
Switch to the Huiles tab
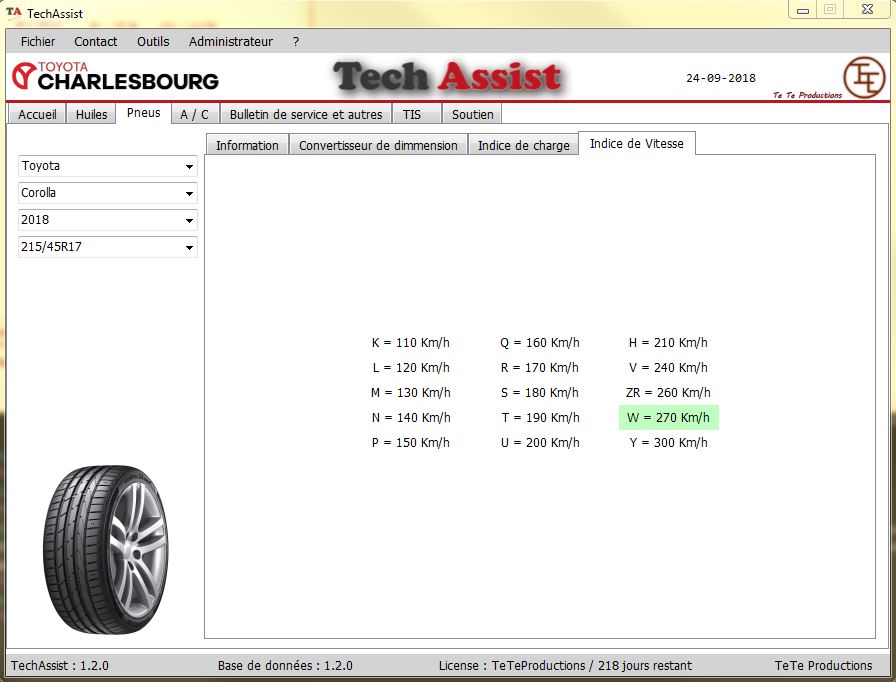[91, 115]
